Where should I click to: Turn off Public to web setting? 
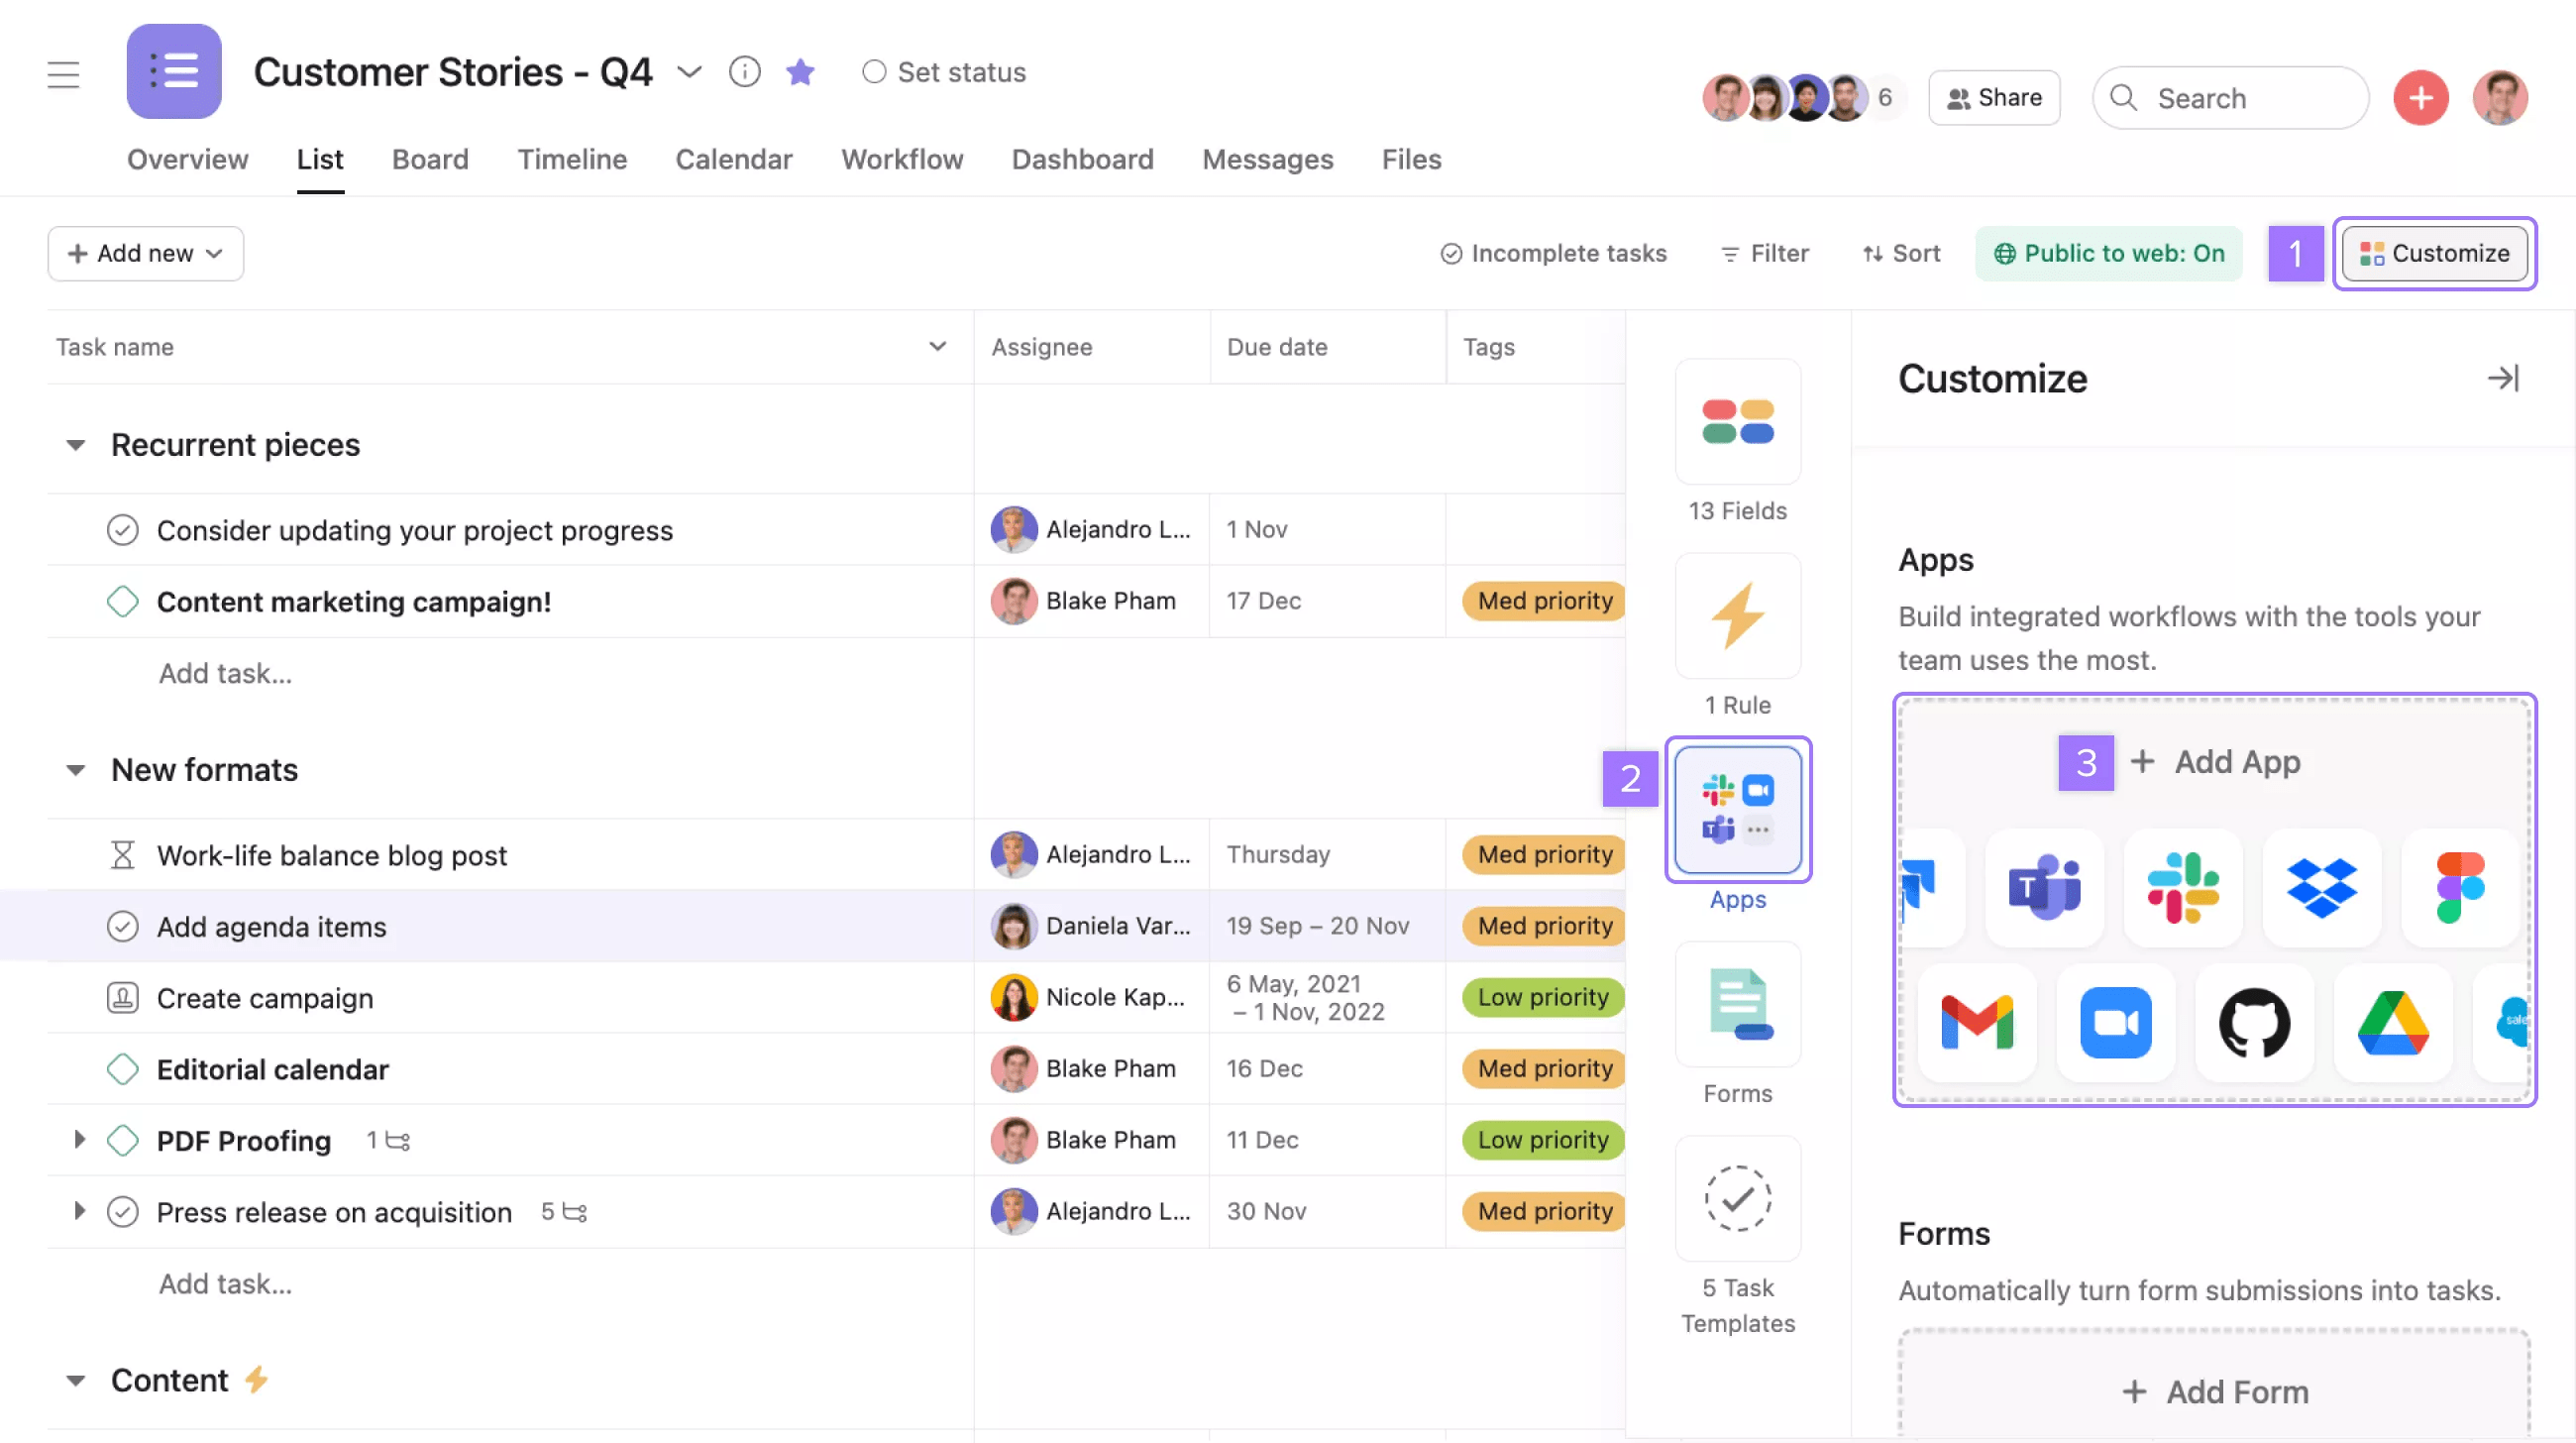pyautogui.click(x=2108, y=253)
